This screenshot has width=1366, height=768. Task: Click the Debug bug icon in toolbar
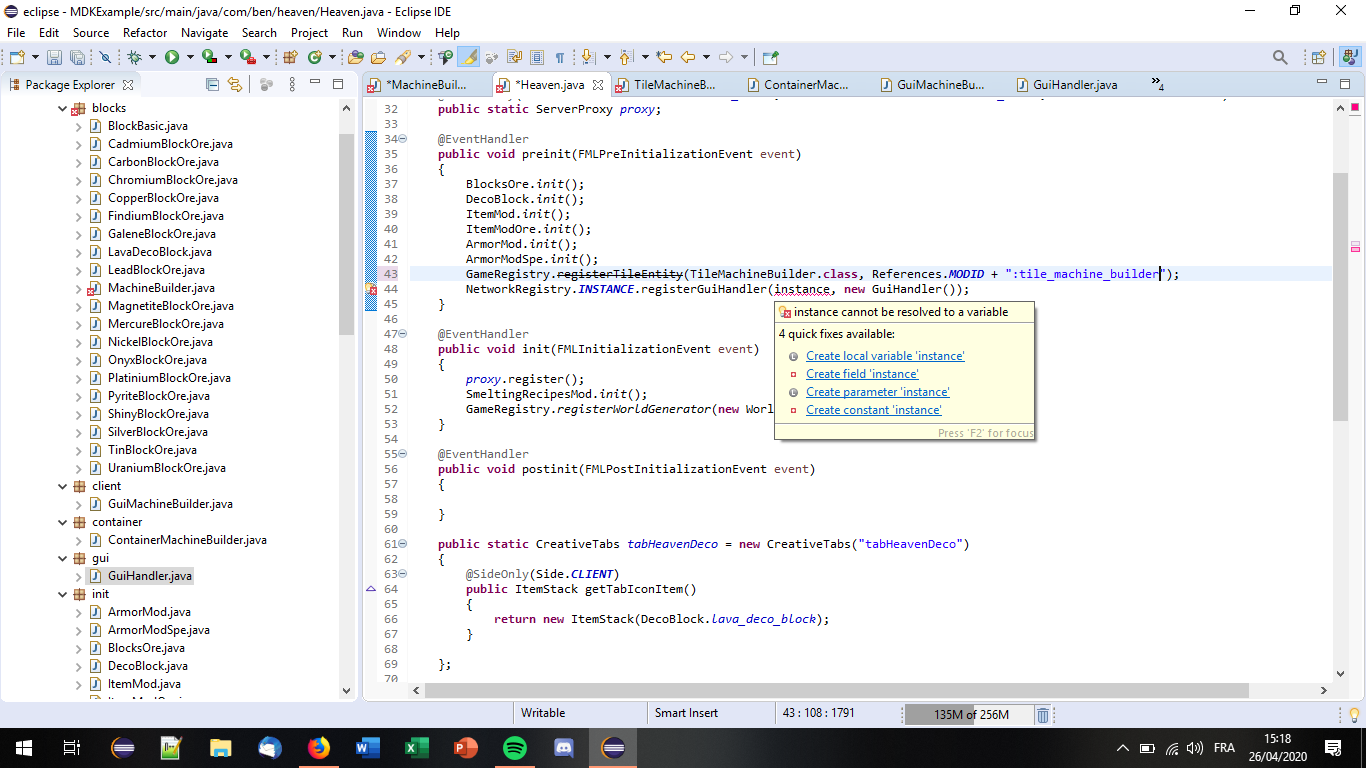134,58
